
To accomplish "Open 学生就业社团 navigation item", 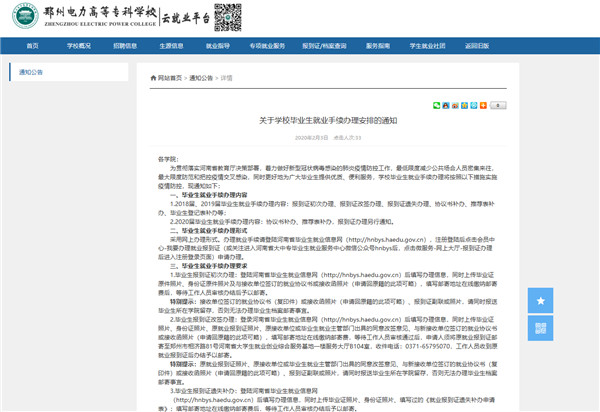I will tap(427, 46).
